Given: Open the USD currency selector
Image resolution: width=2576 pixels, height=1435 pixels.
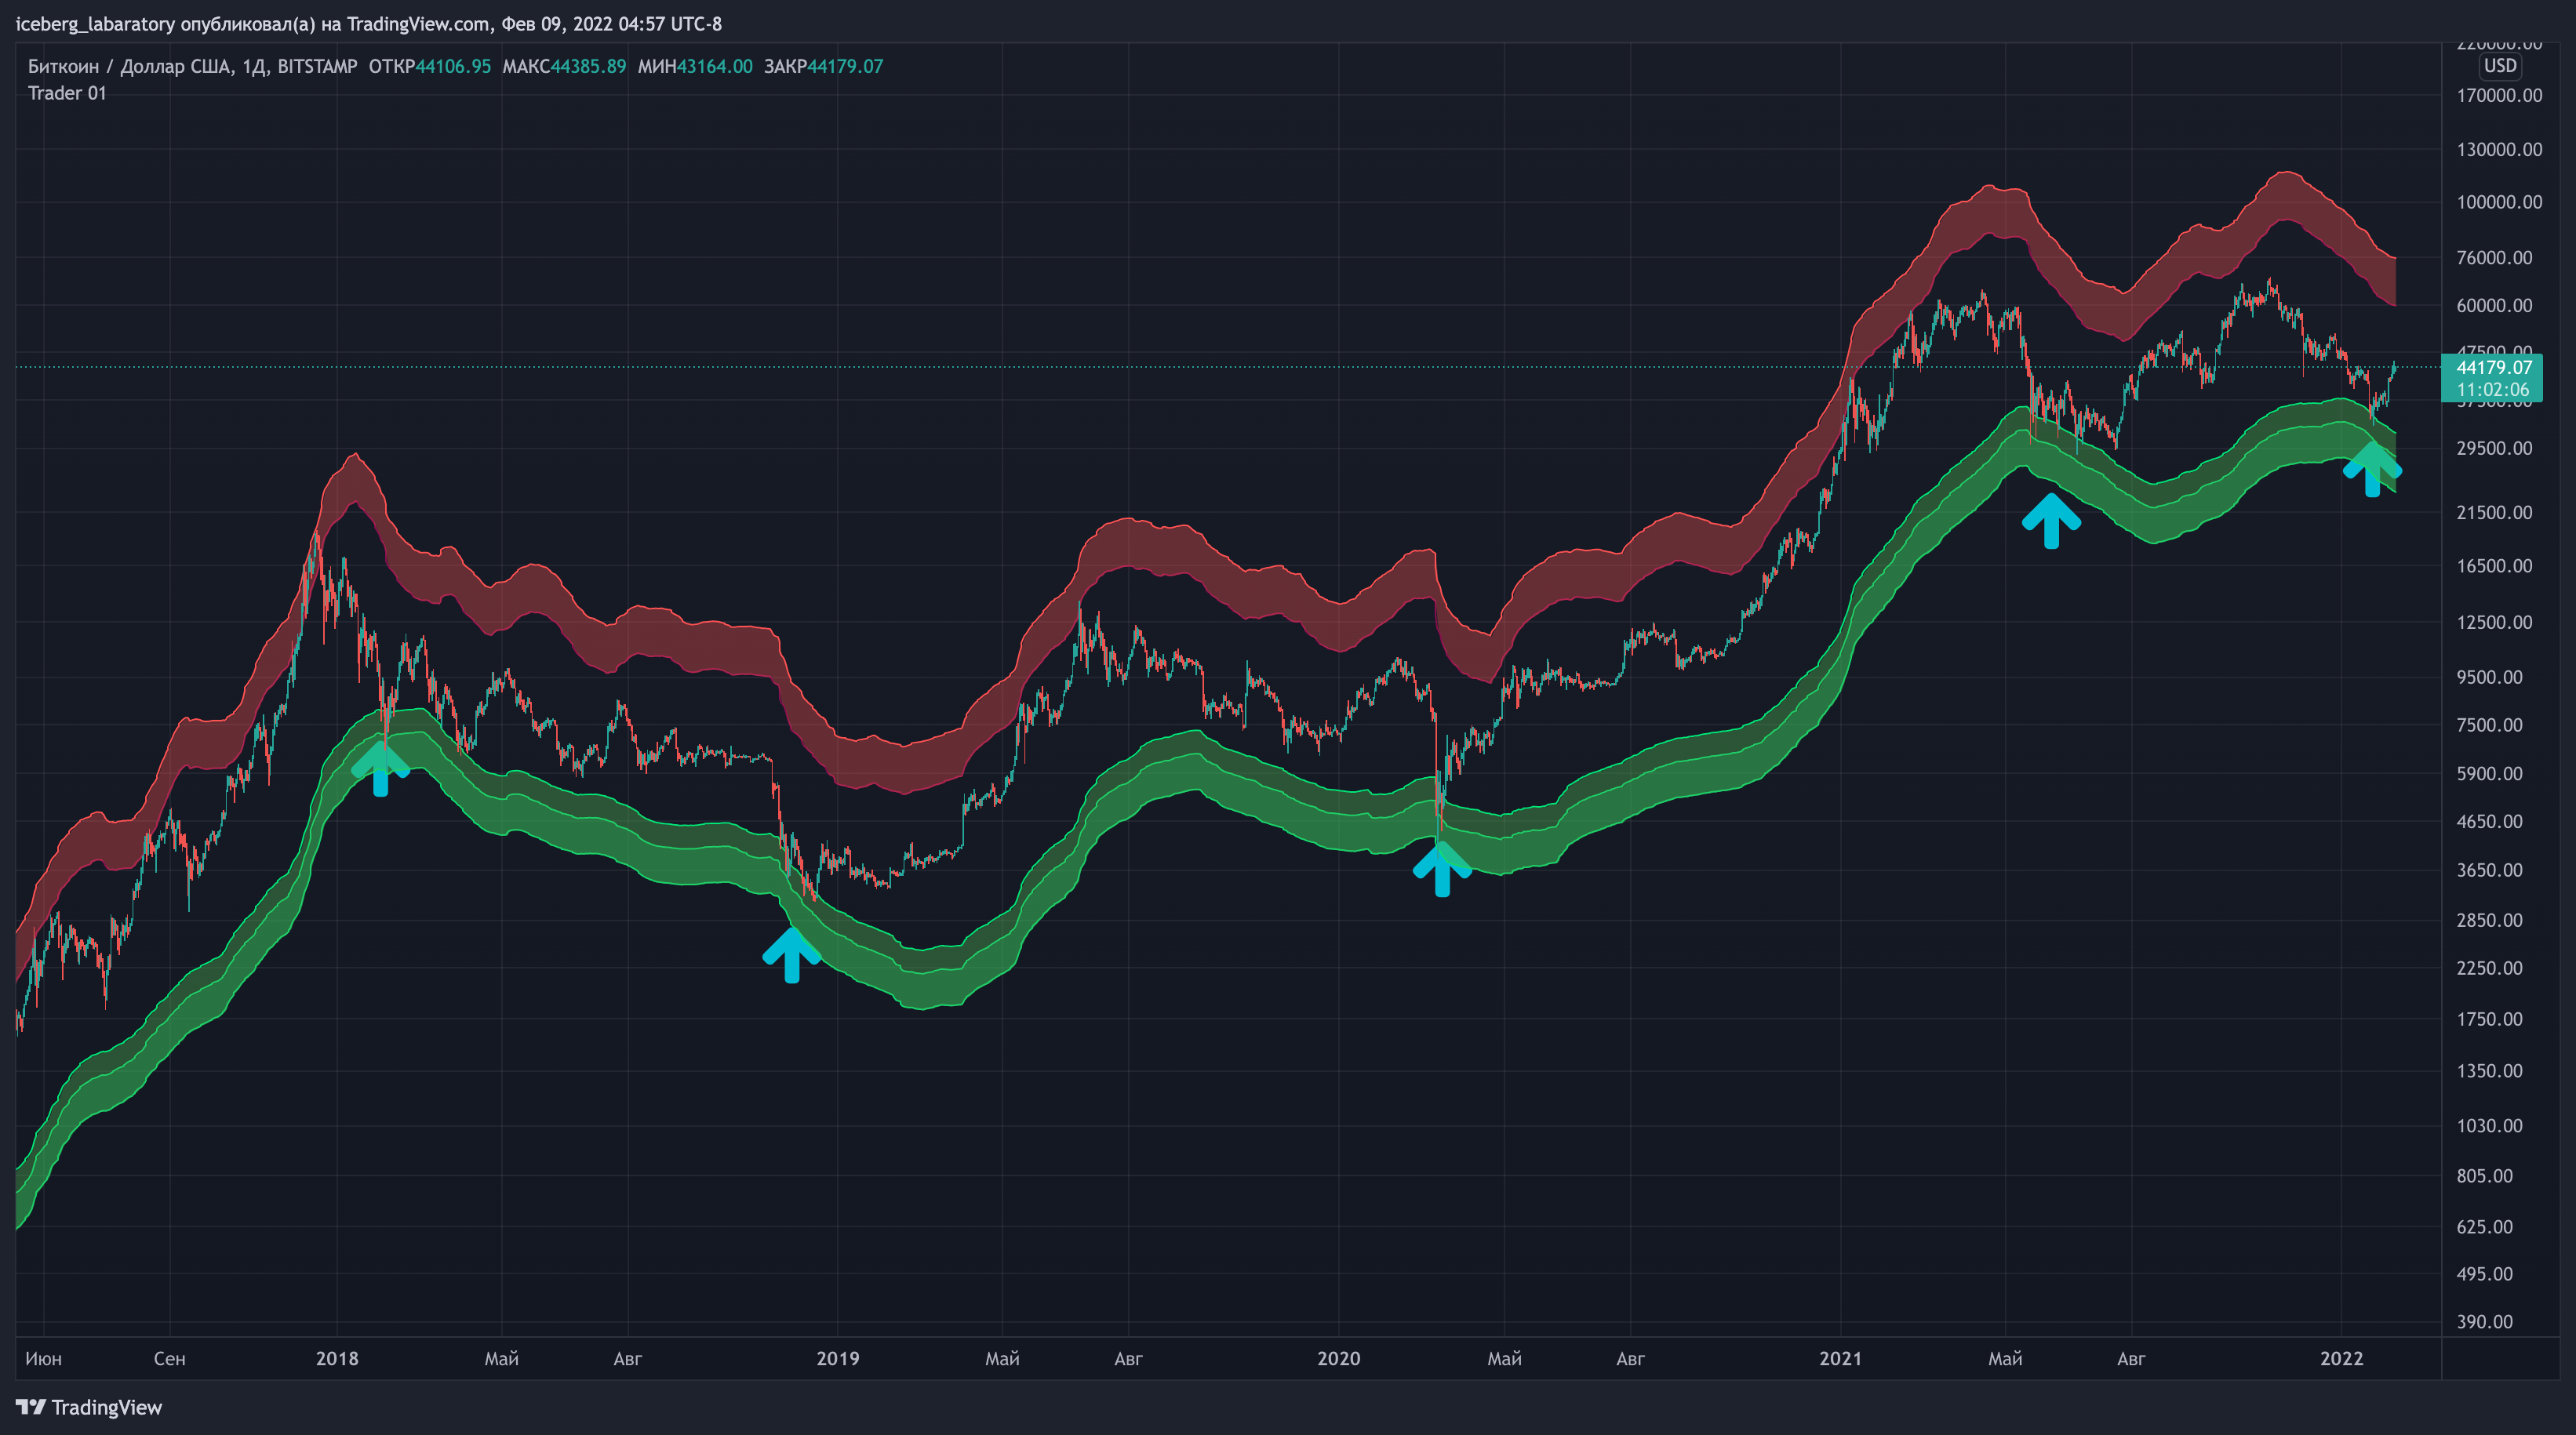Looking at the screenshot, I should pos(2499,66).
